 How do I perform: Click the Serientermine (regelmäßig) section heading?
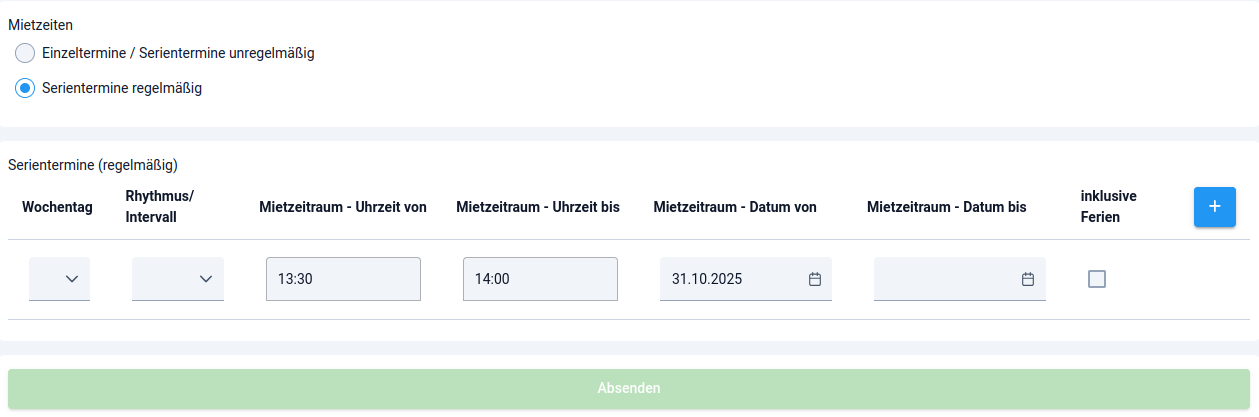93,164
